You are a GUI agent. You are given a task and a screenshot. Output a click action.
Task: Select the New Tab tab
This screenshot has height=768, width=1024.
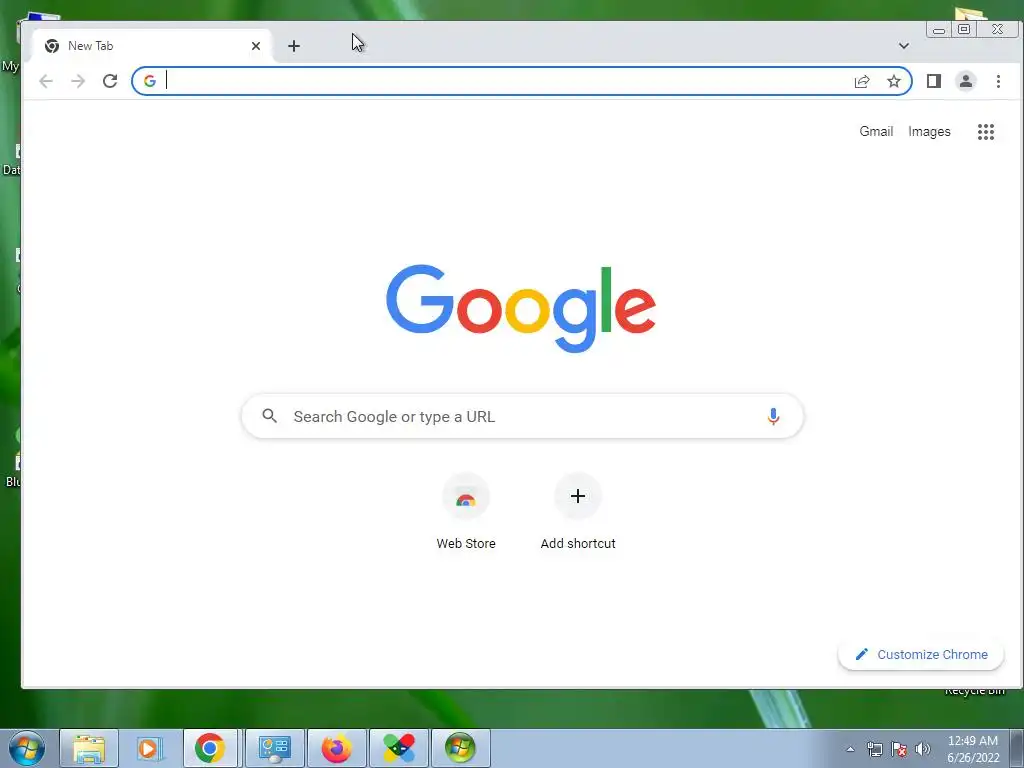(152, 46)
